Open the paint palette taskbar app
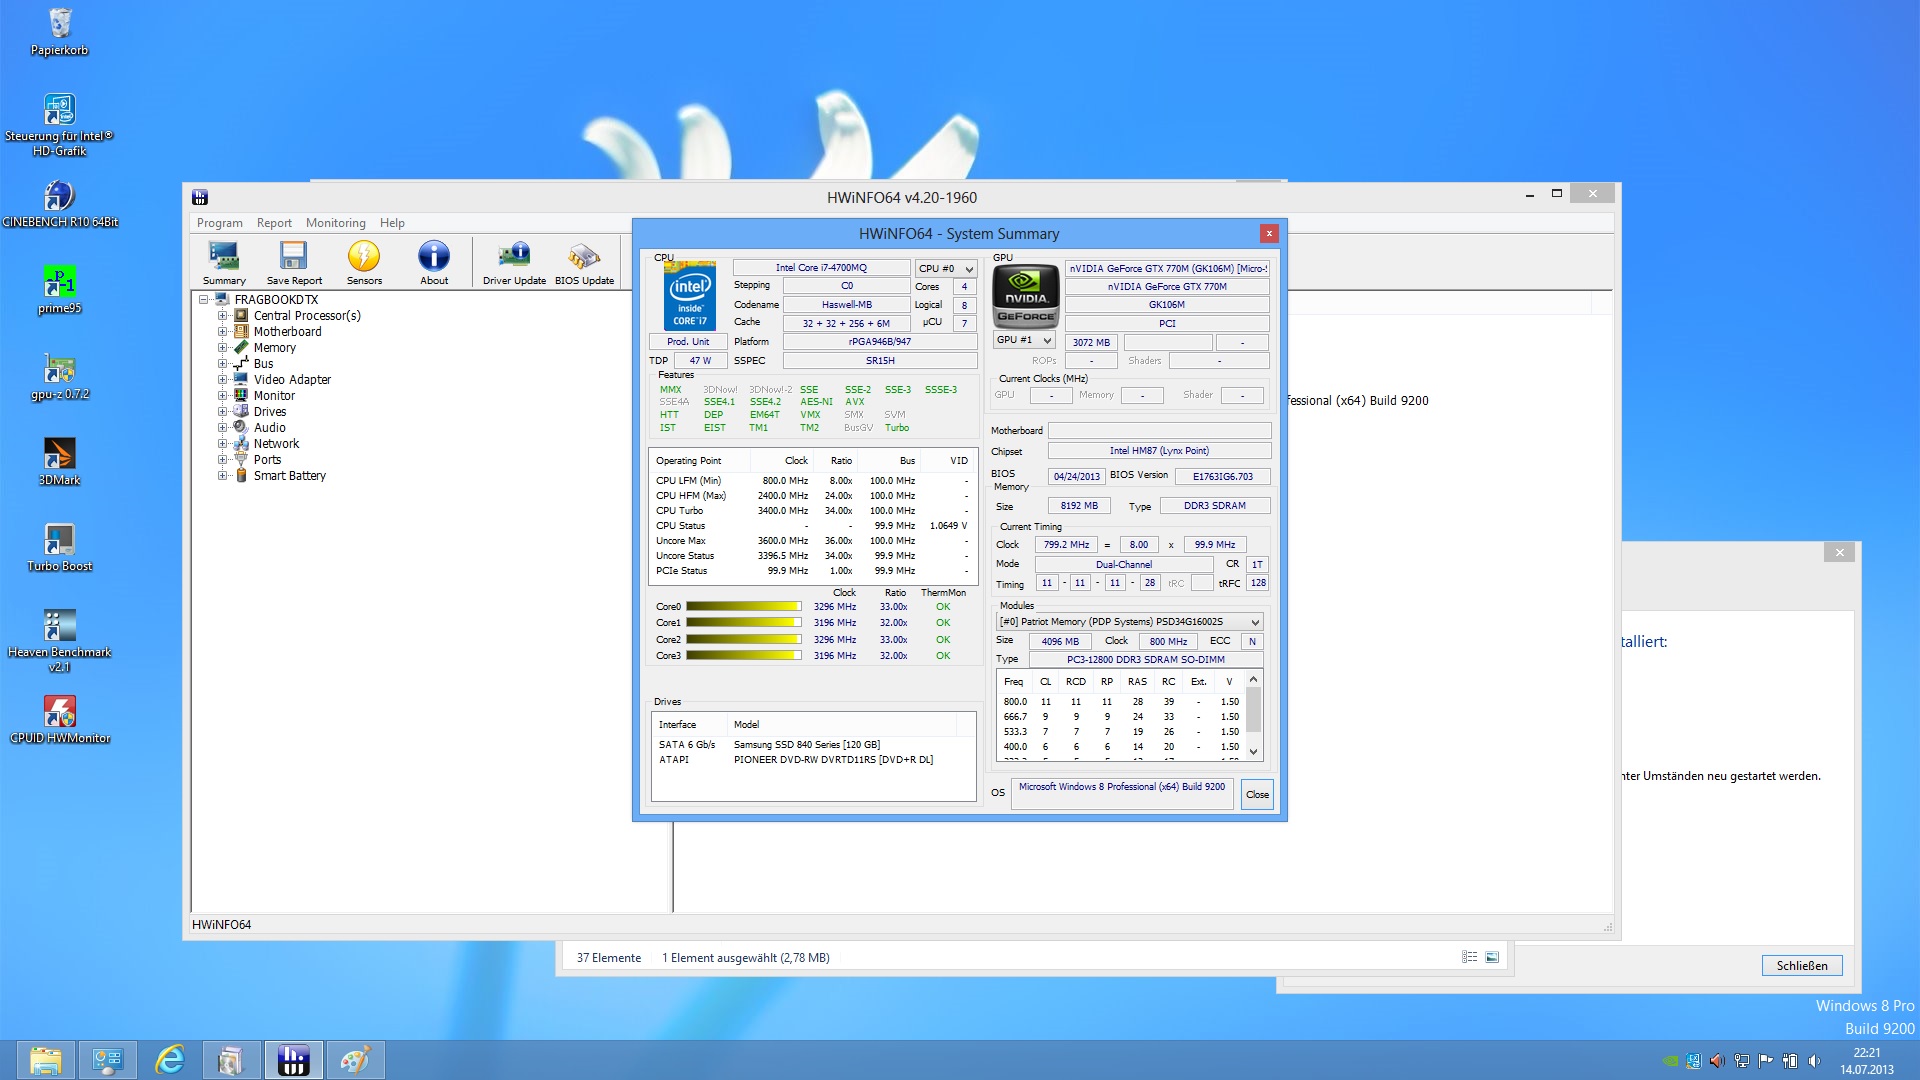 (355, 1060)
